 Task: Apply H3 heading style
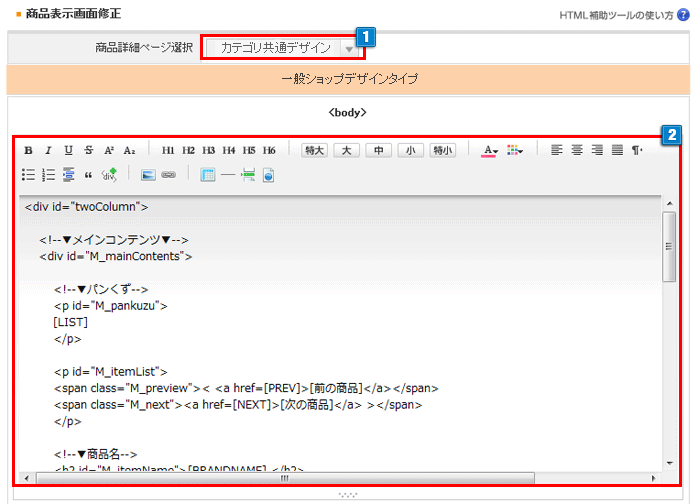(x=208, y=150)
